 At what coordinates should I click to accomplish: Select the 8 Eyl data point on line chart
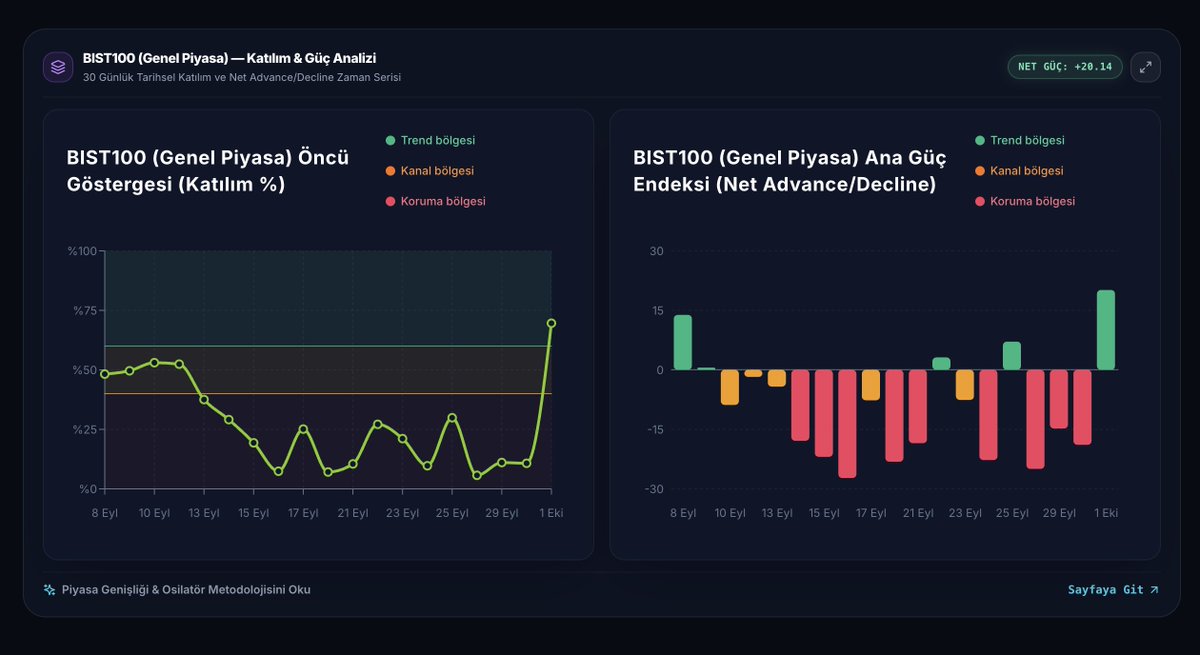coord(105,374)
